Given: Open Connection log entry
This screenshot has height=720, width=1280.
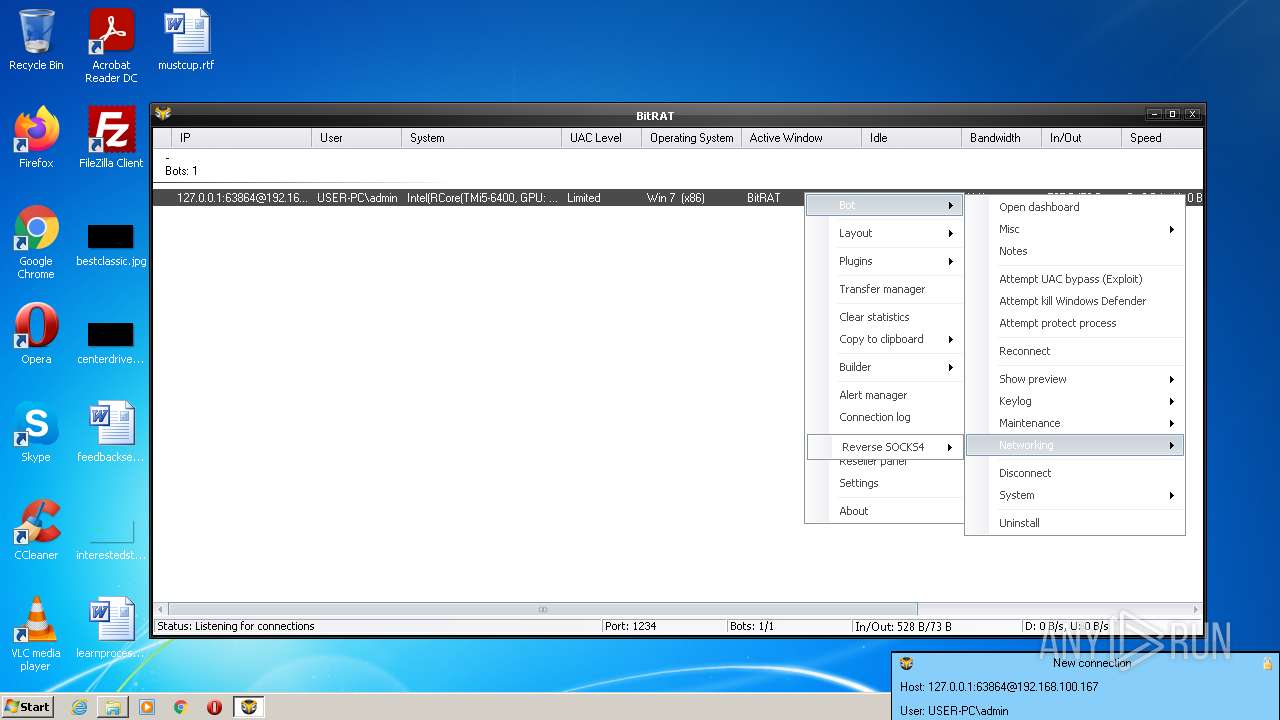Looking at the screenshot, I should click(x=884, y=417).
